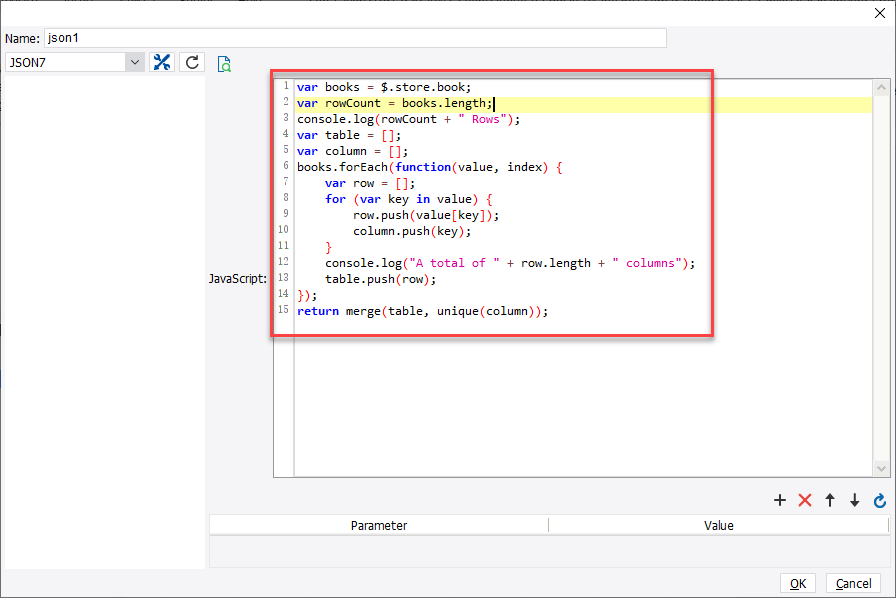Click the return merge statement on line 15
Viewport: 896px width, 598px height.
pos(420,310)
